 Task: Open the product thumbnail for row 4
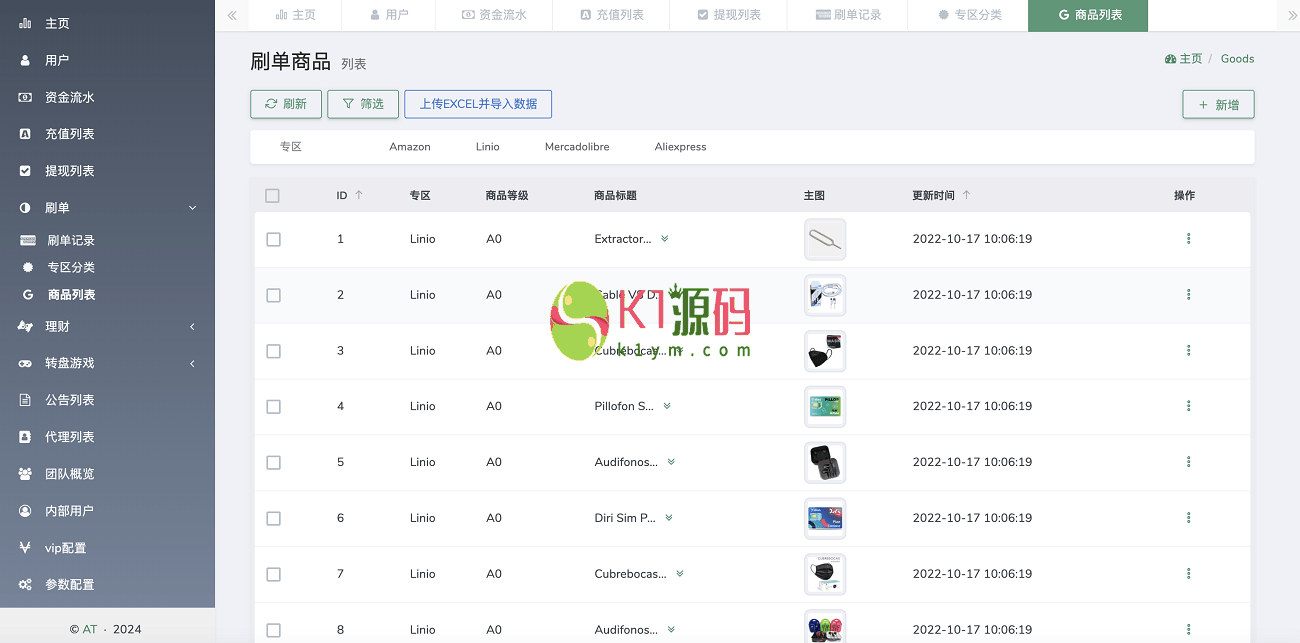pos(825,406)
